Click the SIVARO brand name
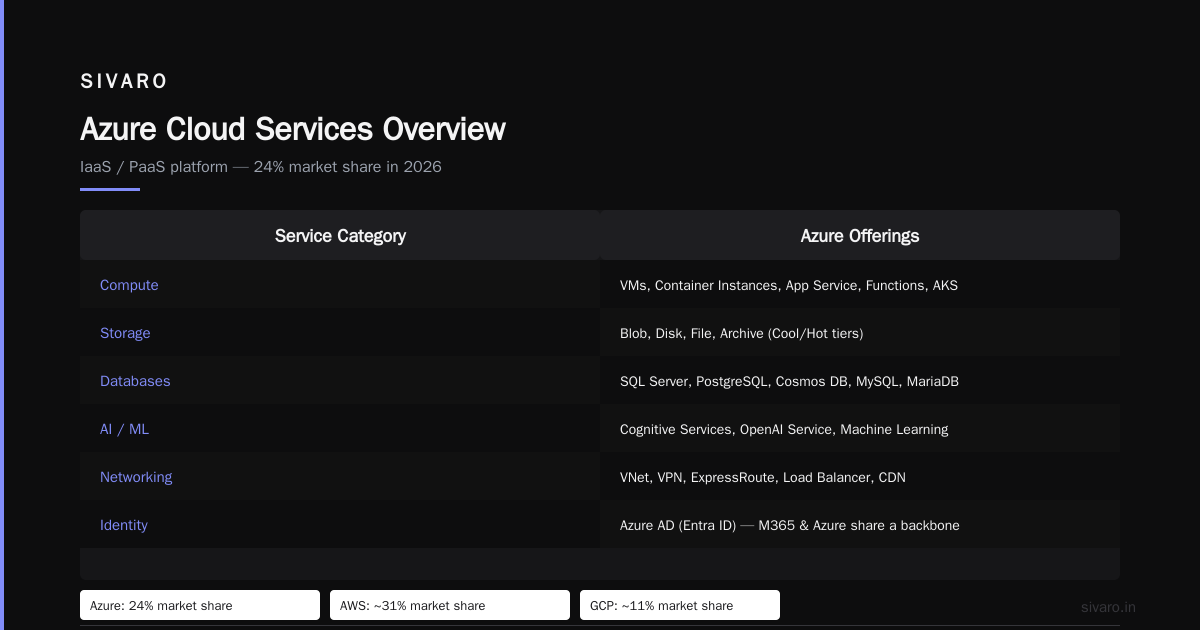This screenshot has height=630, width=1200. tap(124, 81)
